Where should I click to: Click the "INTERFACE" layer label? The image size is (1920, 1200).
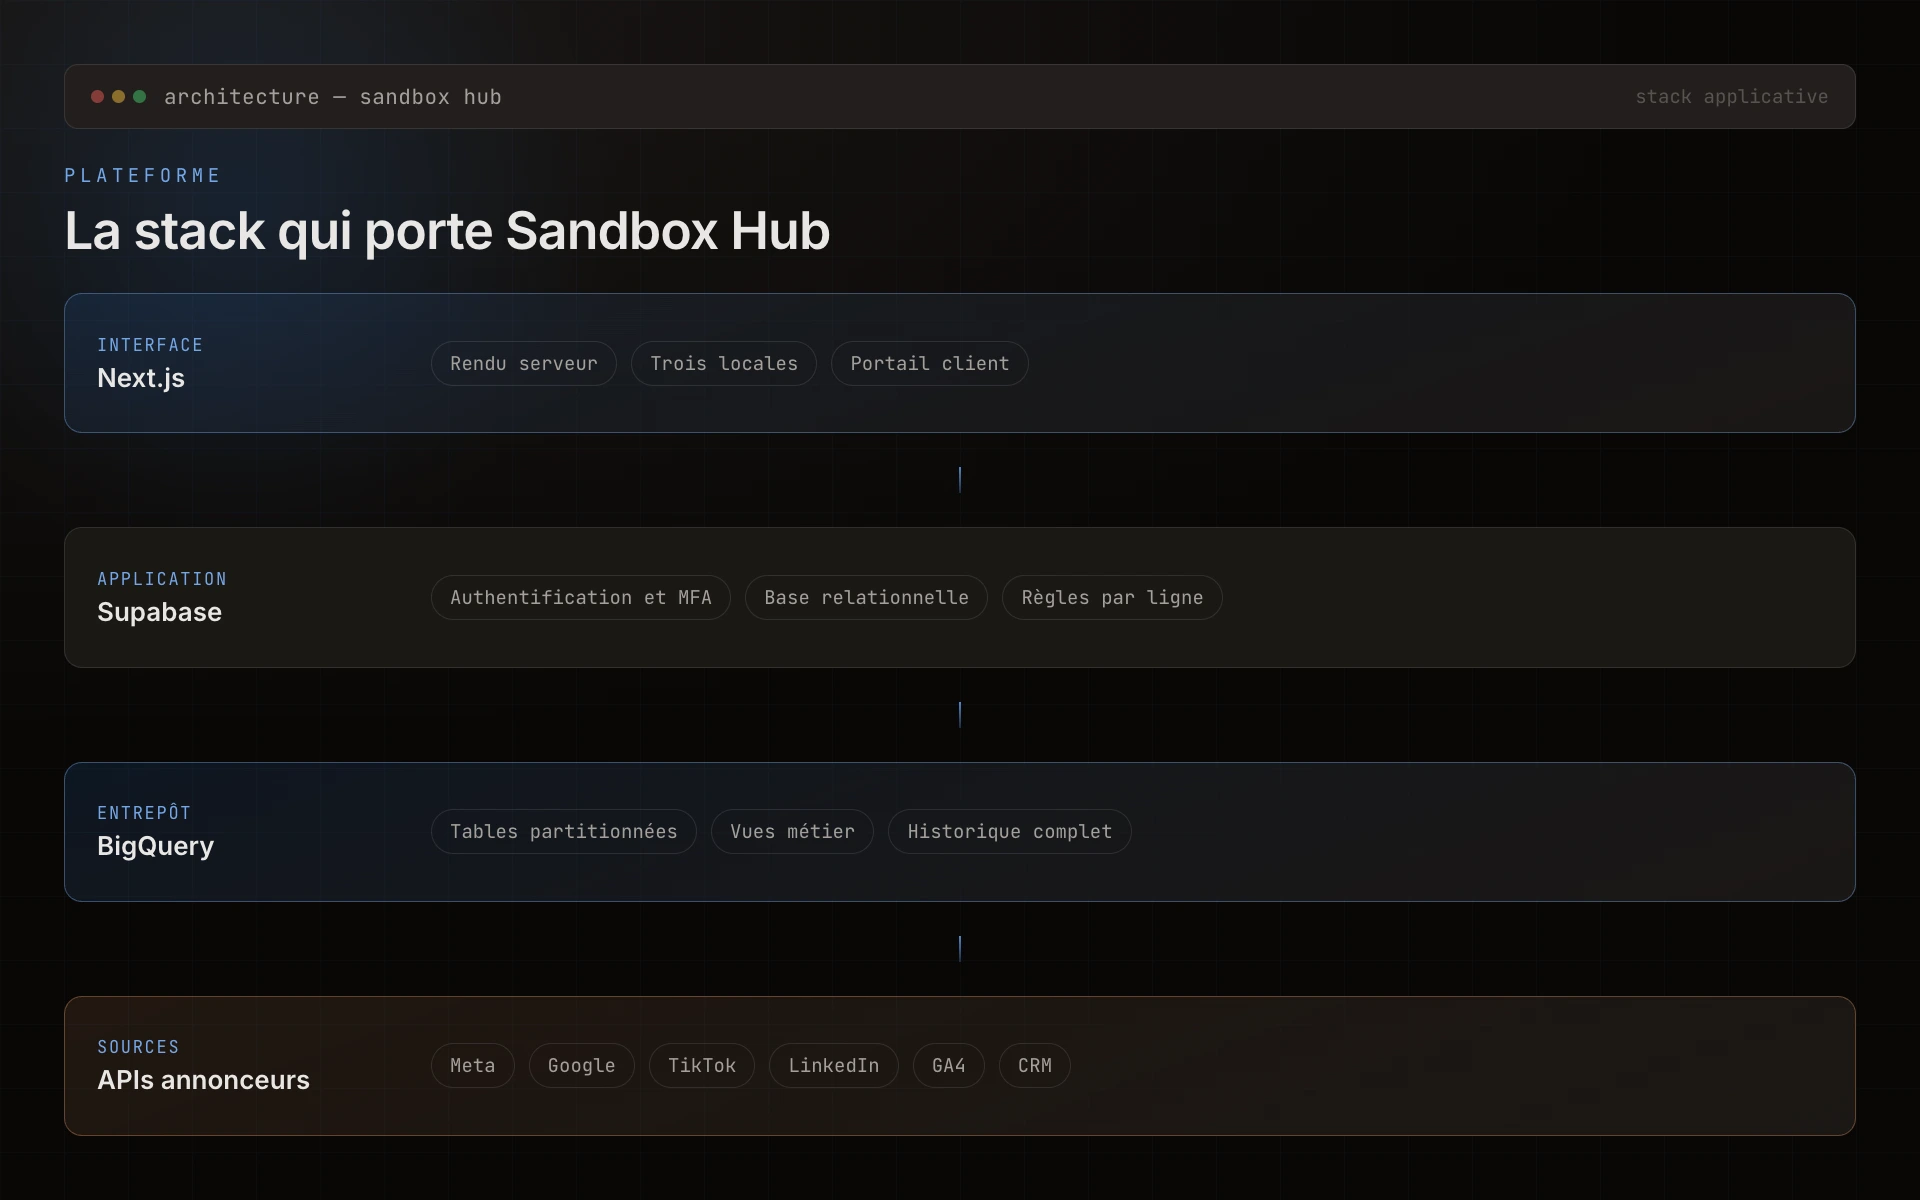pos(150,345)
